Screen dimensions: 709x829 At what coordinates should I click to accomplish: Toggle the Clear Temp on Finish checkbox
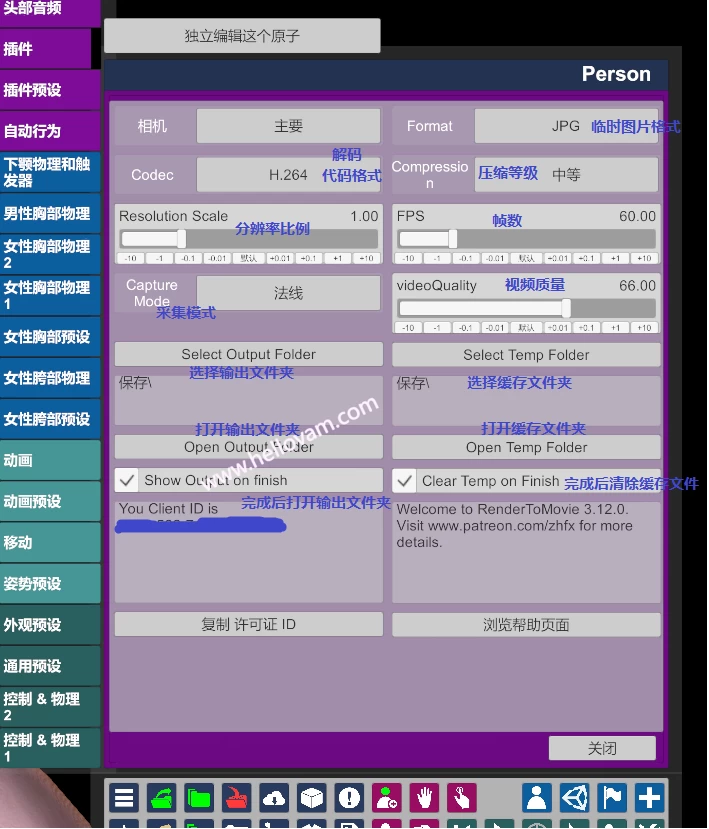(x=404, y=481)
